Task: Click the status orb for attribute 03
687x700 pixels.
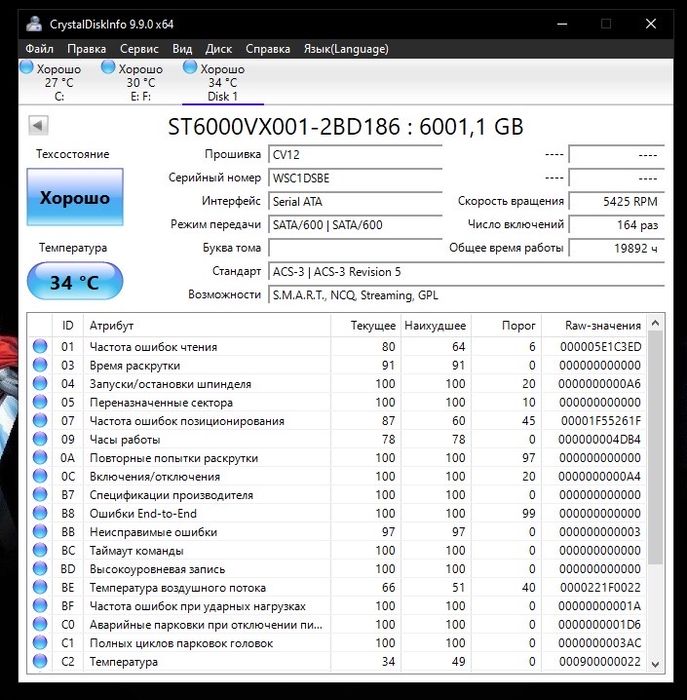Action: coord(40,365)
